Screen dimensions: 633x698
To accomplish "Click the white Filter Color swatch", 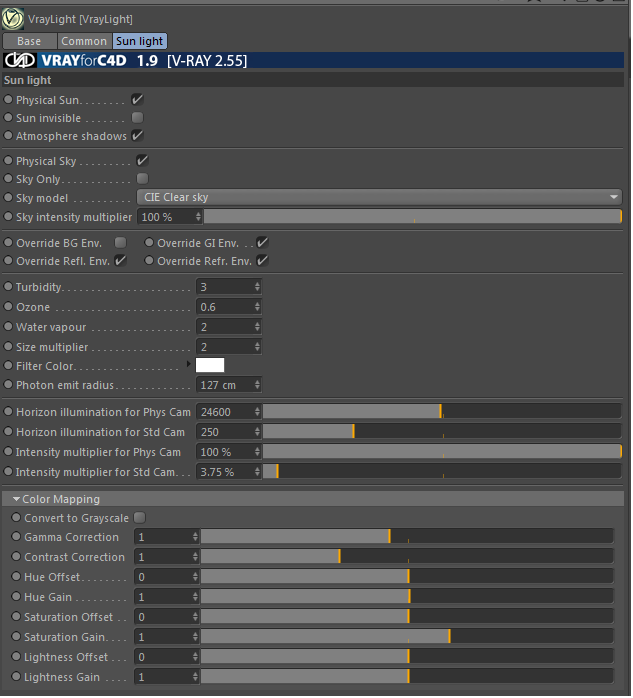I will coord(210,365).
